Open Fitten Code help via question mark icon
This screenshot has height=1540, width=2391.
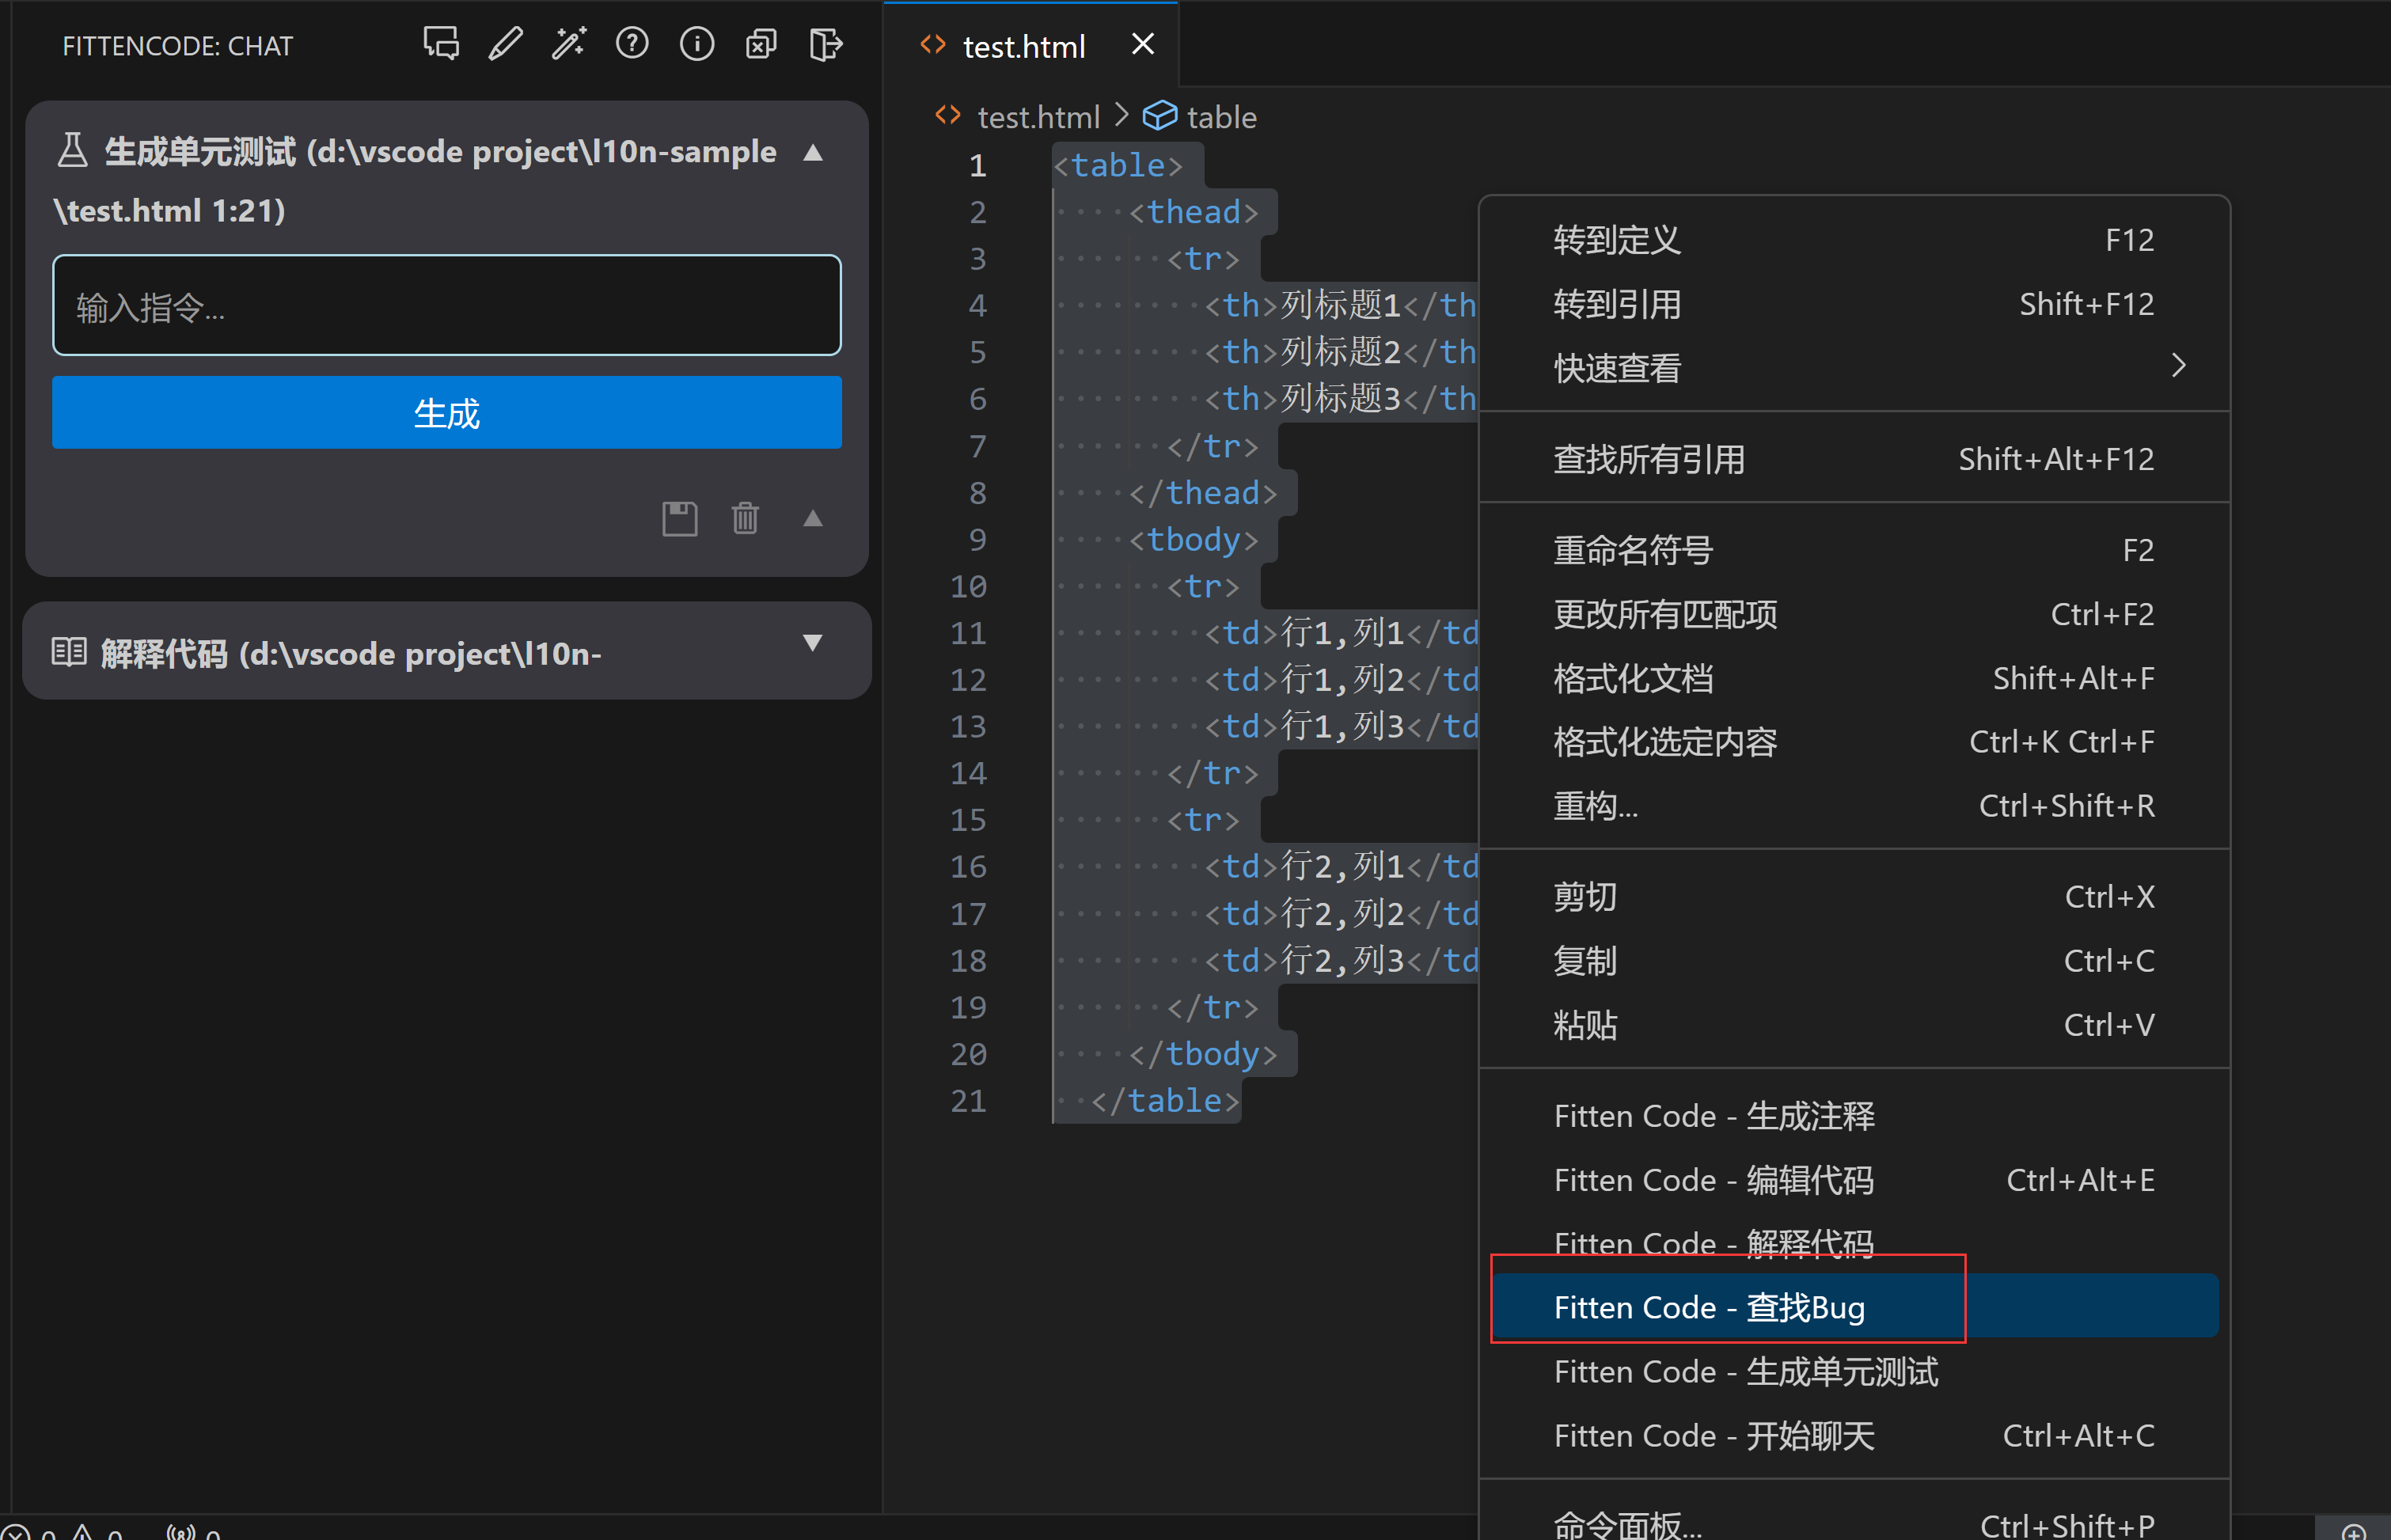tap(632, 44)
